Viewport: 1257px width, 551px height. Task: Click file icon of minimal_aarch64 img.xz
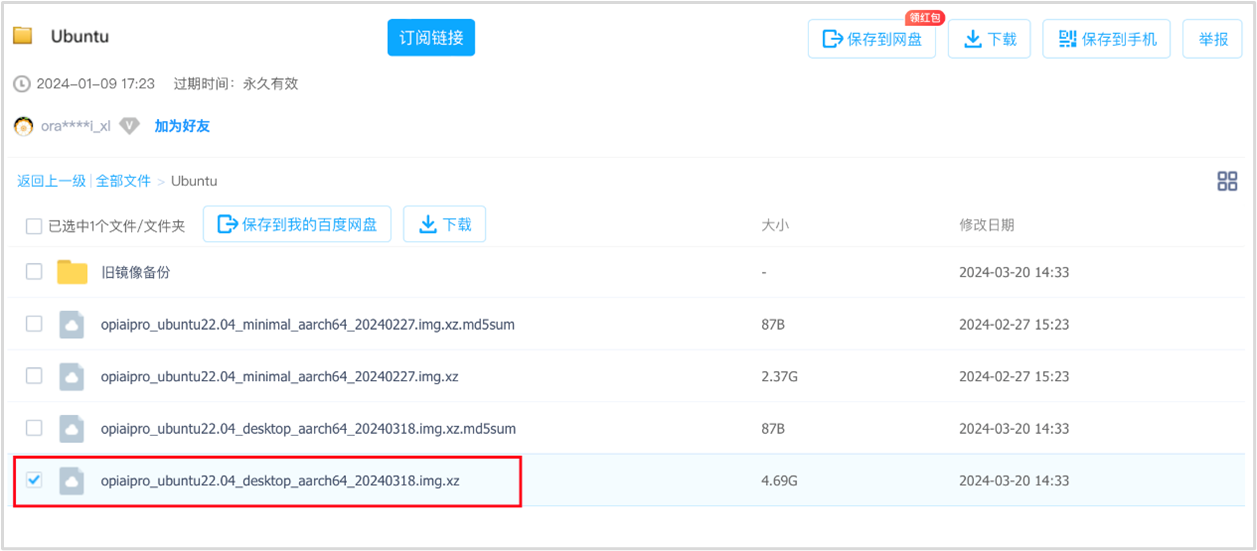72,376
